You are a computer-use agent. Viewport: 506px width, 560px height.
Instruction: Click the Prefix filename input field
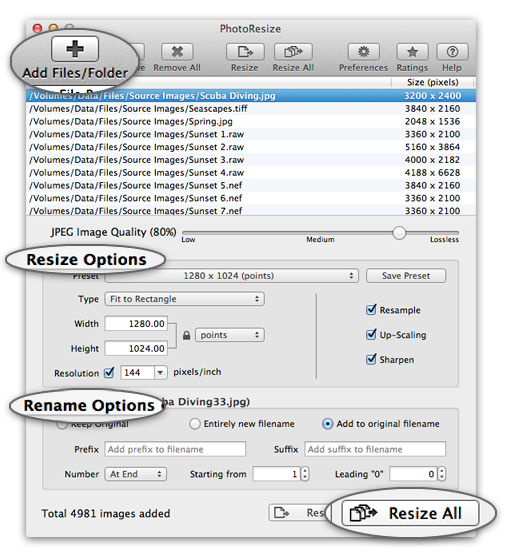[x=175, y=449]
